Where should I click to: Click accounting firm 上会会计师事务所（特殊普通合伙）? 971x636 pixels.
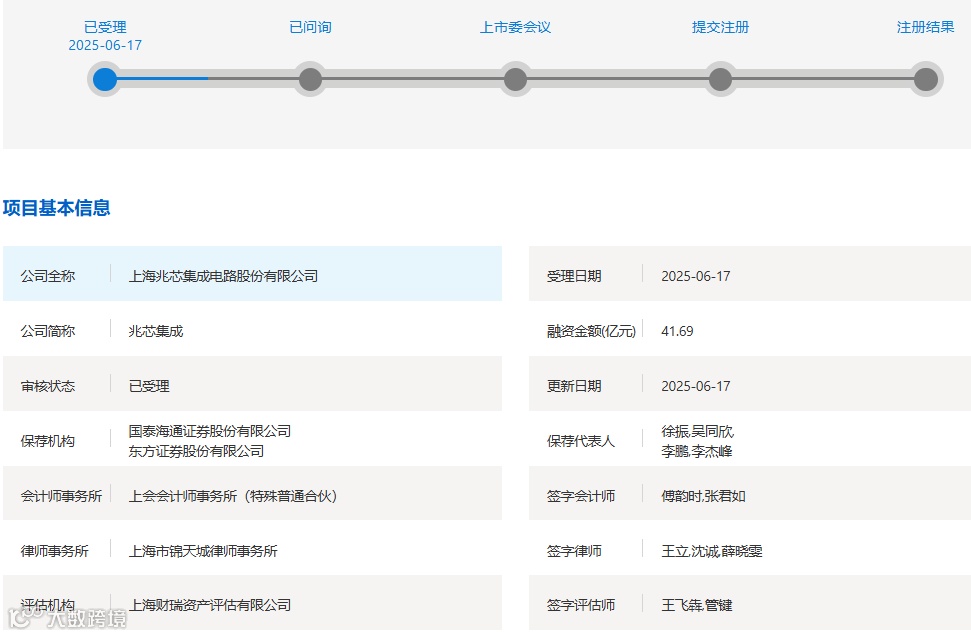point(233,496)
